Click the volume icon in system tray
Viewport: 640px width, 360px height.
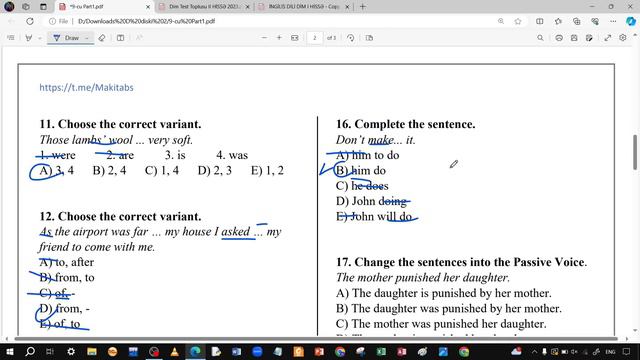(575, 351)
